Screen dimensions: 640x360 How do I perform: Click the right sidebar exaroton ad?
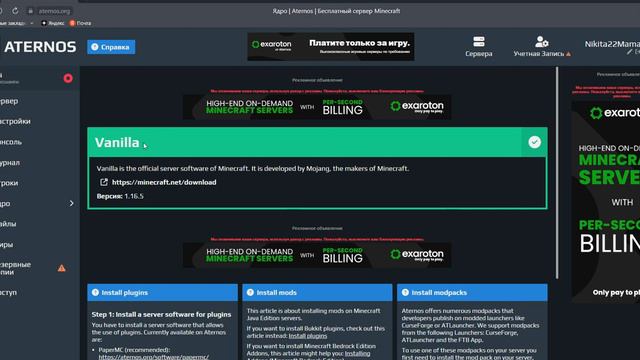606,201
